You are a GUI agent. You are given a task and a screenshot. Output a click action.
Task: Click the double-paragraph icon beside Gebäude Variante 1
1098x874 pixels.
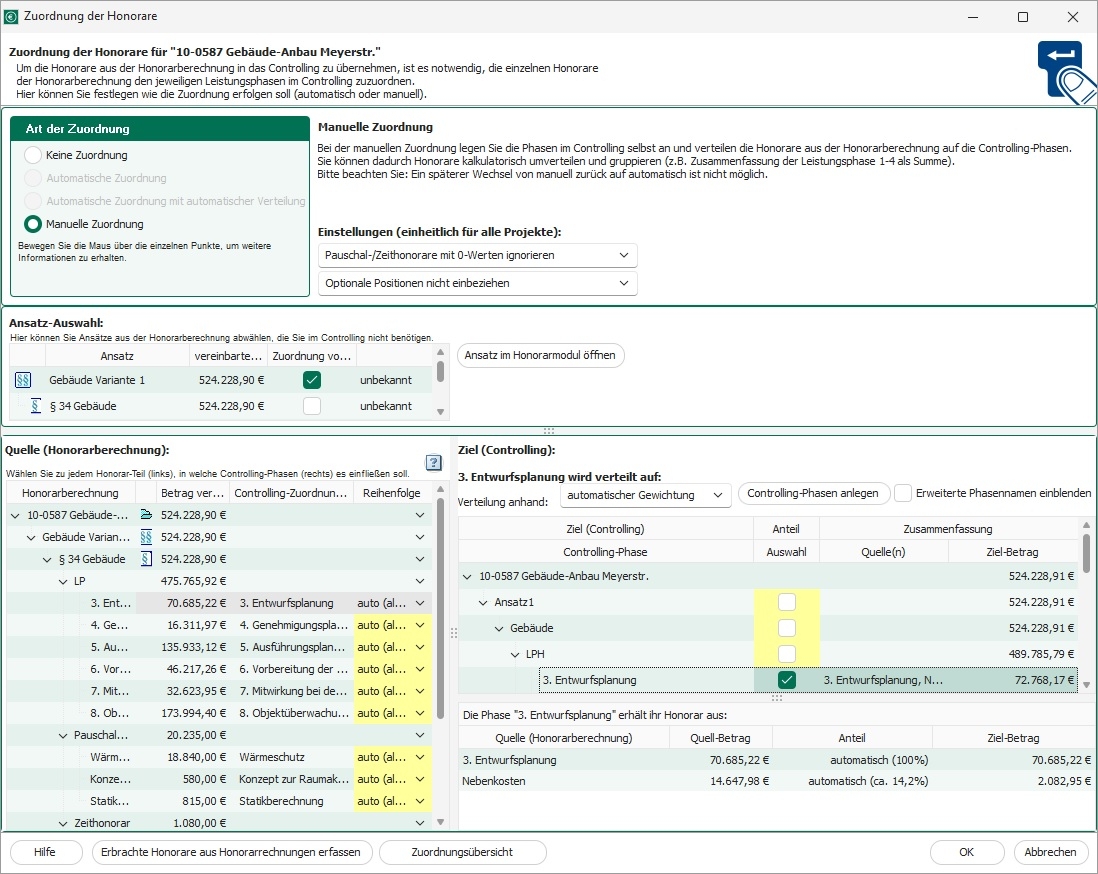pyautogui.click(x=24, y=380)
